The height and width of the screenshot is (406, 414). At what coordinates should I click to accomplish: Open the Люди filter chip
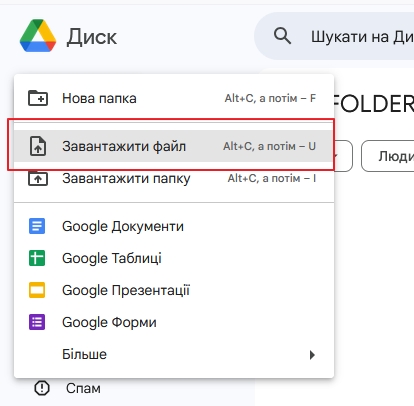[388, 156]
